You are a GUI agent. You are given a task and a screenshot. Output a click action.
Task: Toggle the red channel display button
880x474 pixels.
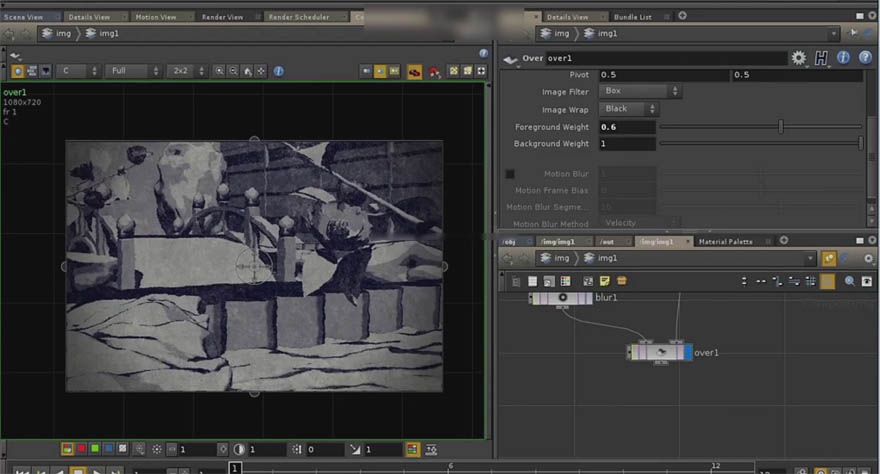point(81,449)
